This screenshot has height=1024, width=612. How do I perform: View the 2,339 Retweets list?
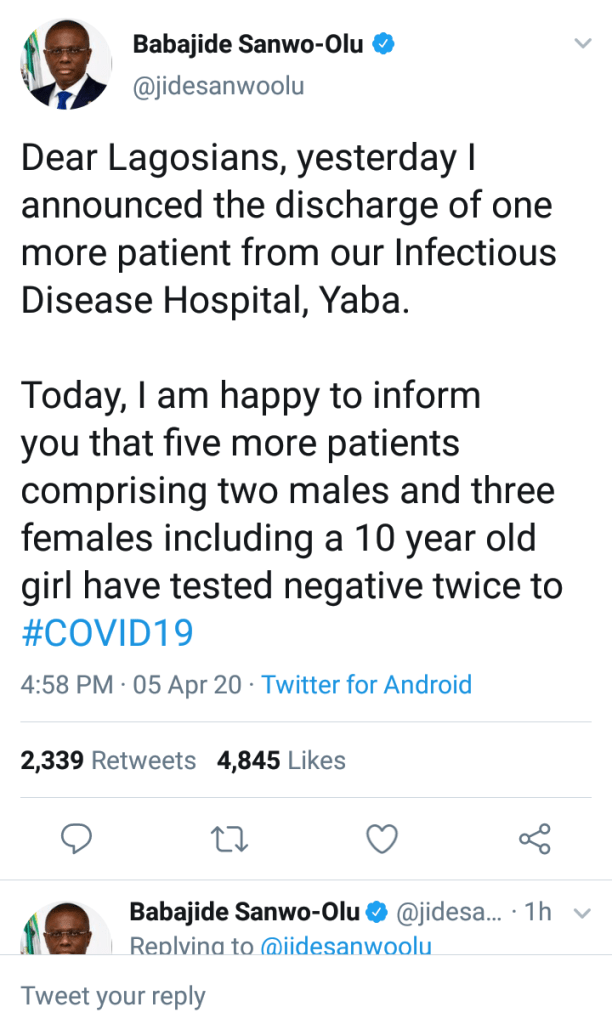pyautogui.click(x=108, y=760)
